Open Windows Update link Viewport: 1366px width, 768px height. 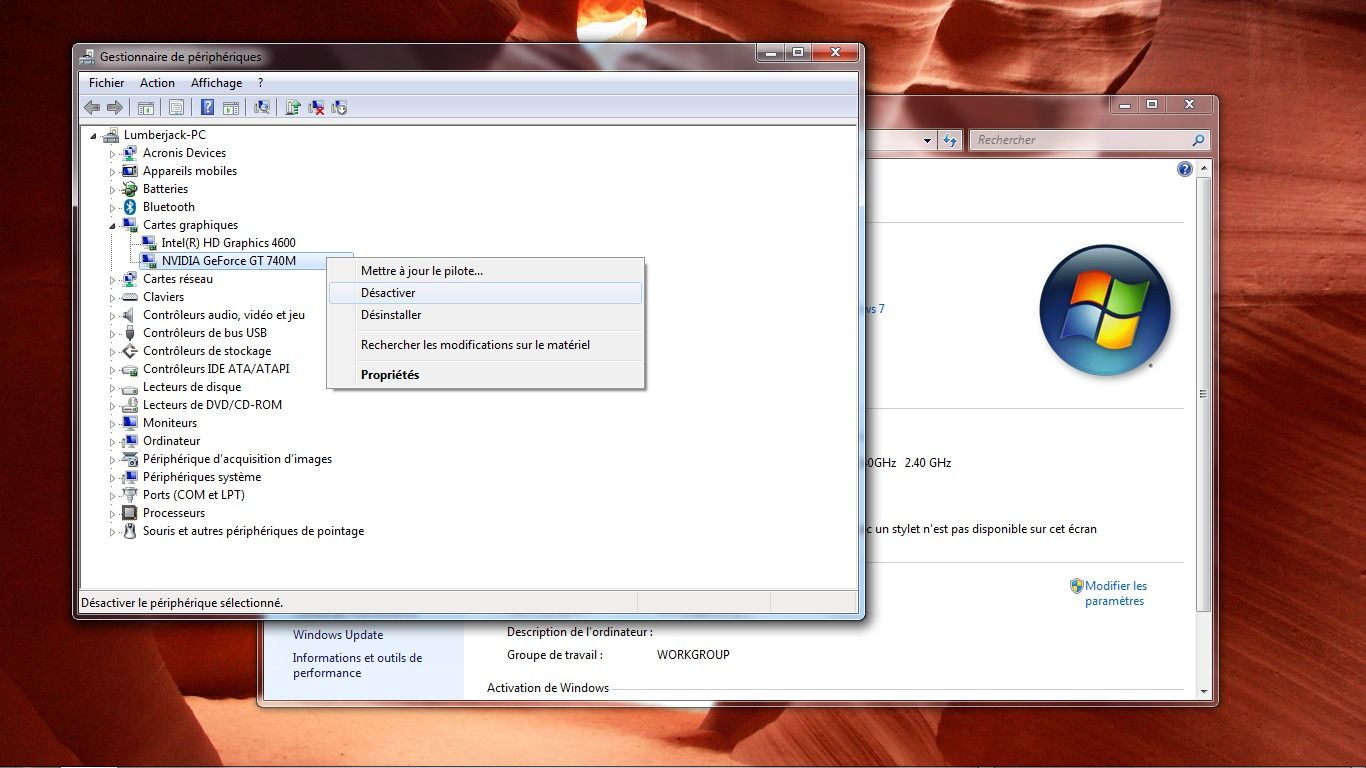(338, 635)
